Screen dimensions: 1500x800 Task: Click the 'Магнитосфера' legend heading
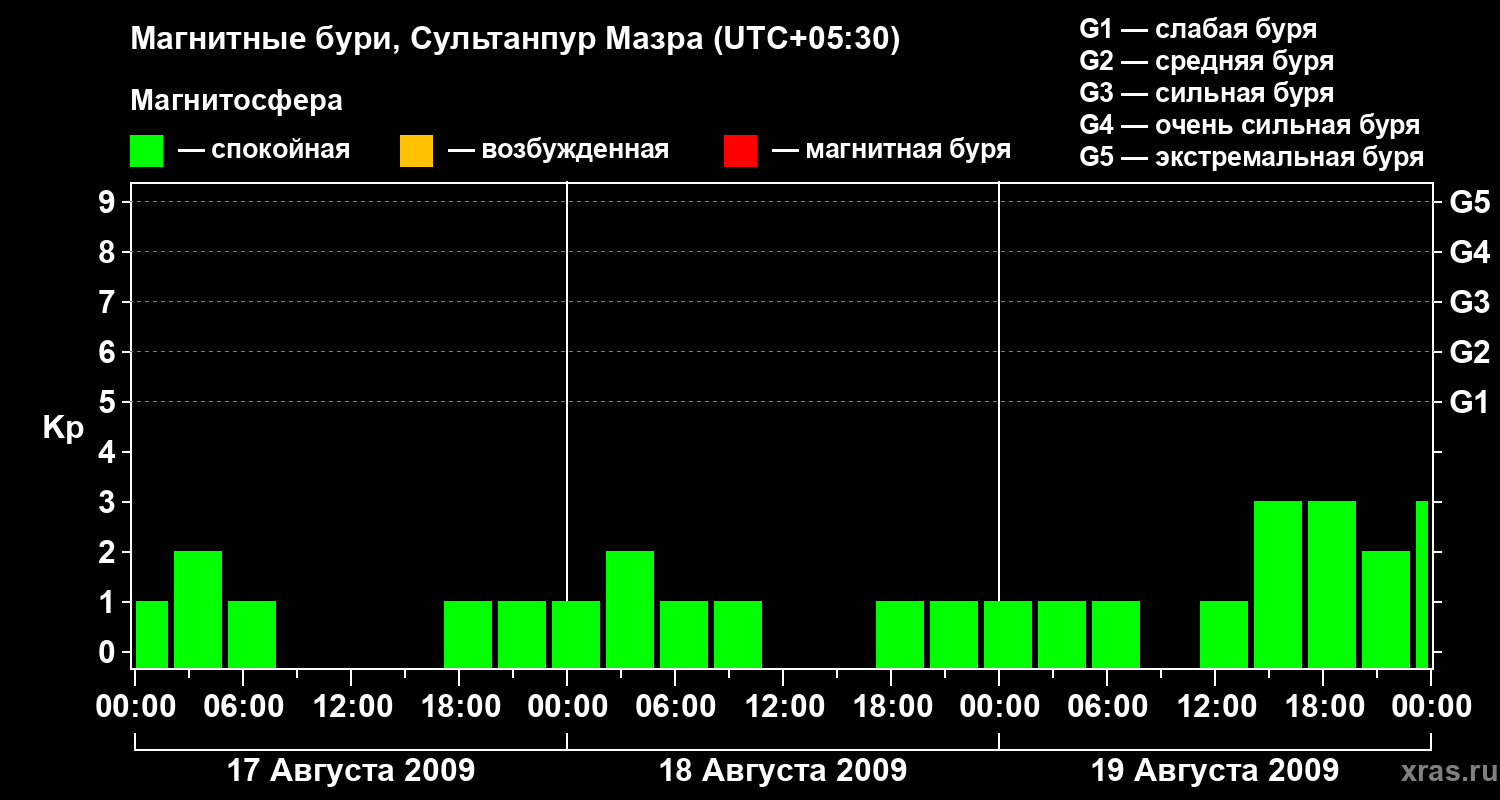(x=236, y=101)
